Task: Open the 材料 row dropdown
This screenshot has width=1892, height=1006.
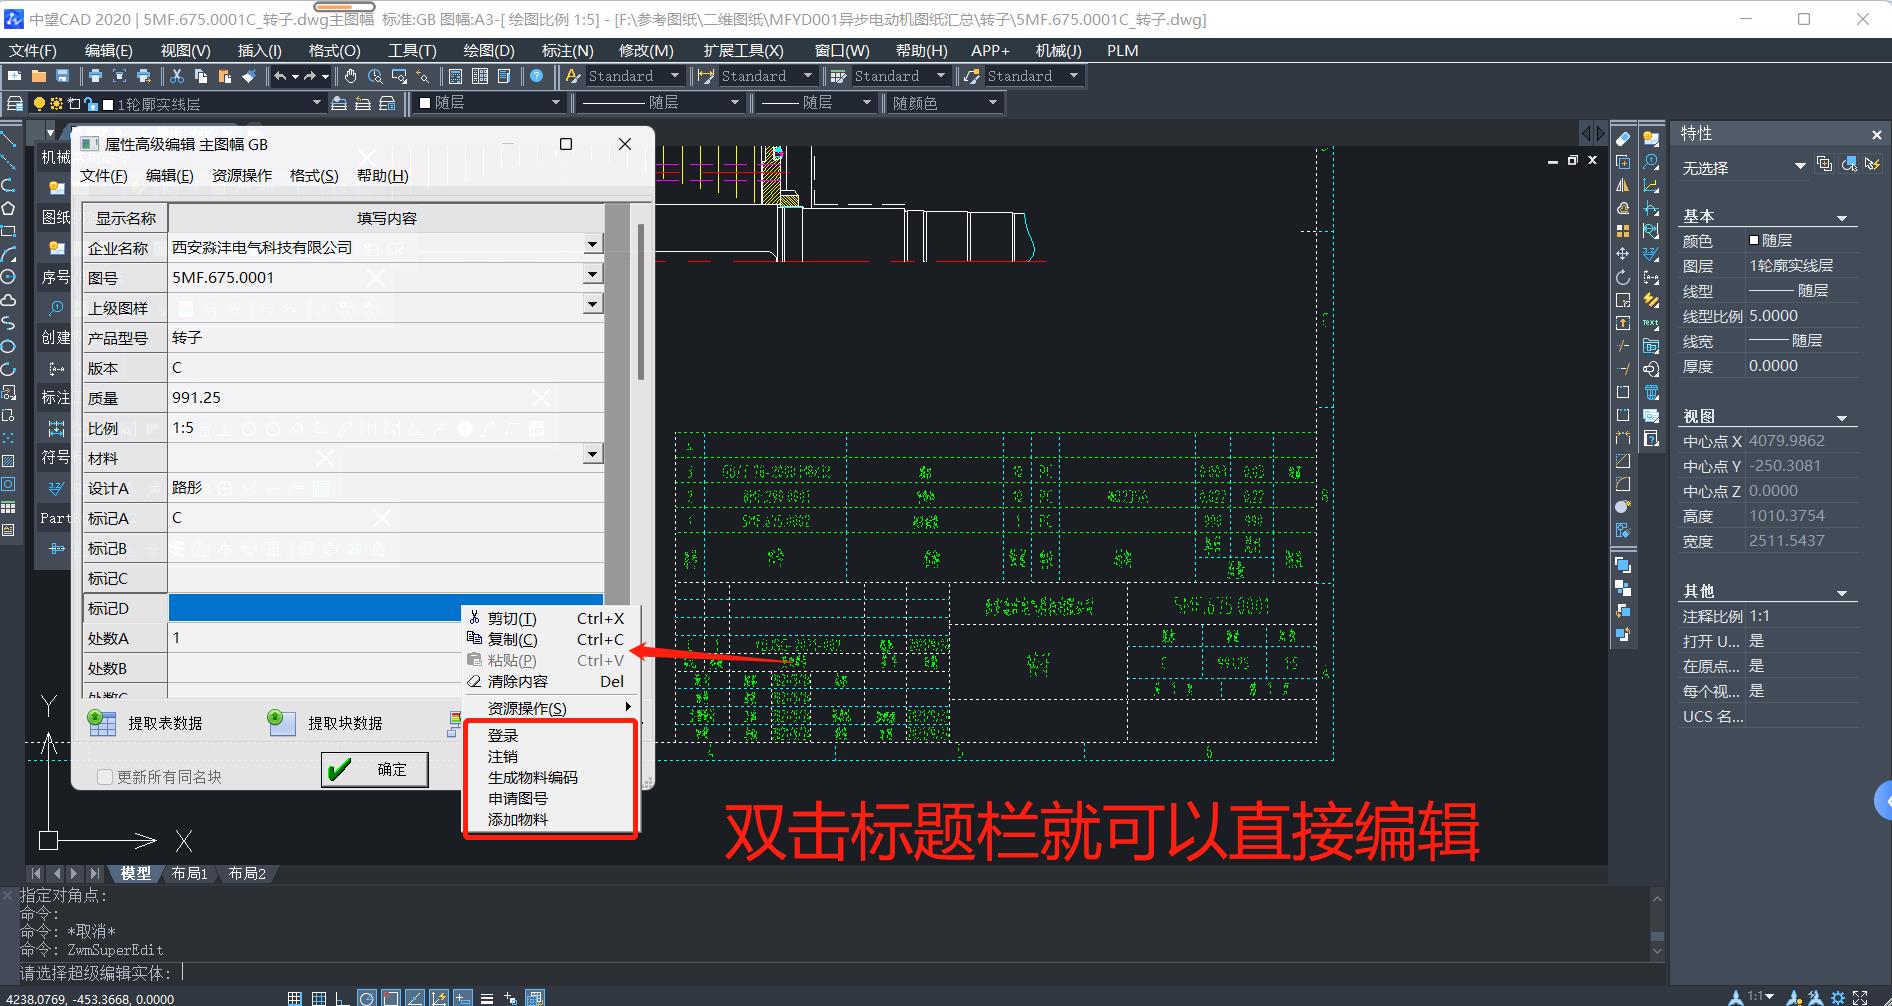Action: 593,455
